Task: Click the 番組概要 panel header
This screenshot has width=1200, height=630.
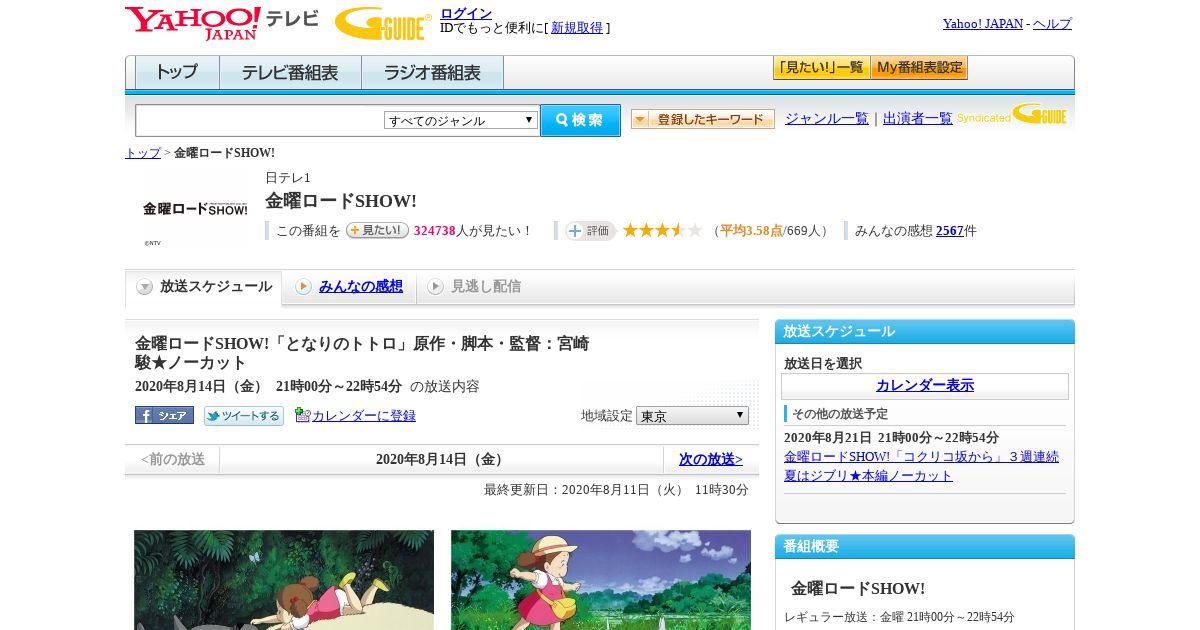Action: coord(925,547)
